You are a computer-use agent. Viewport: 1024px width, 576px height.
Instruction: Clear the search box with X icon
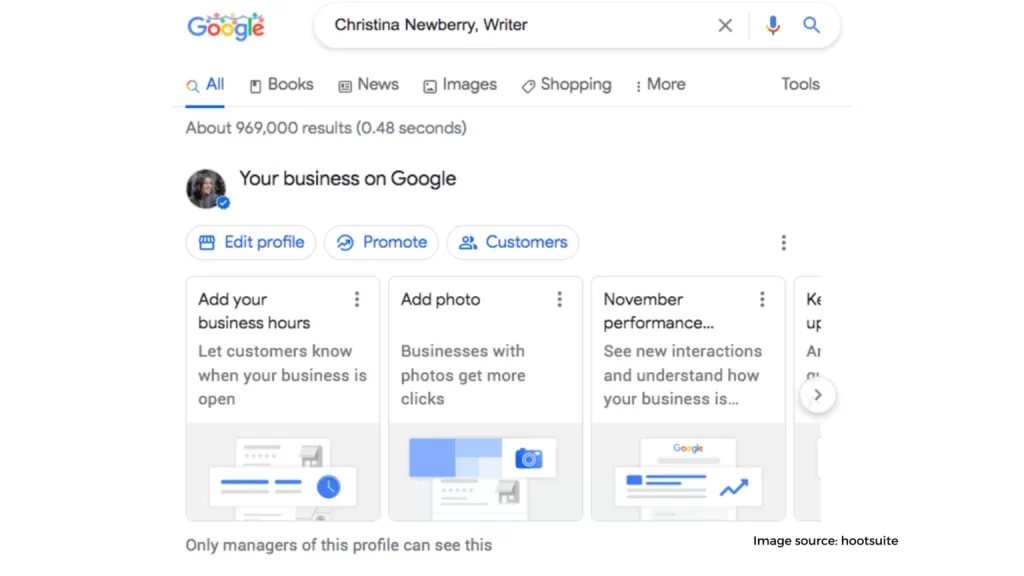725,25
